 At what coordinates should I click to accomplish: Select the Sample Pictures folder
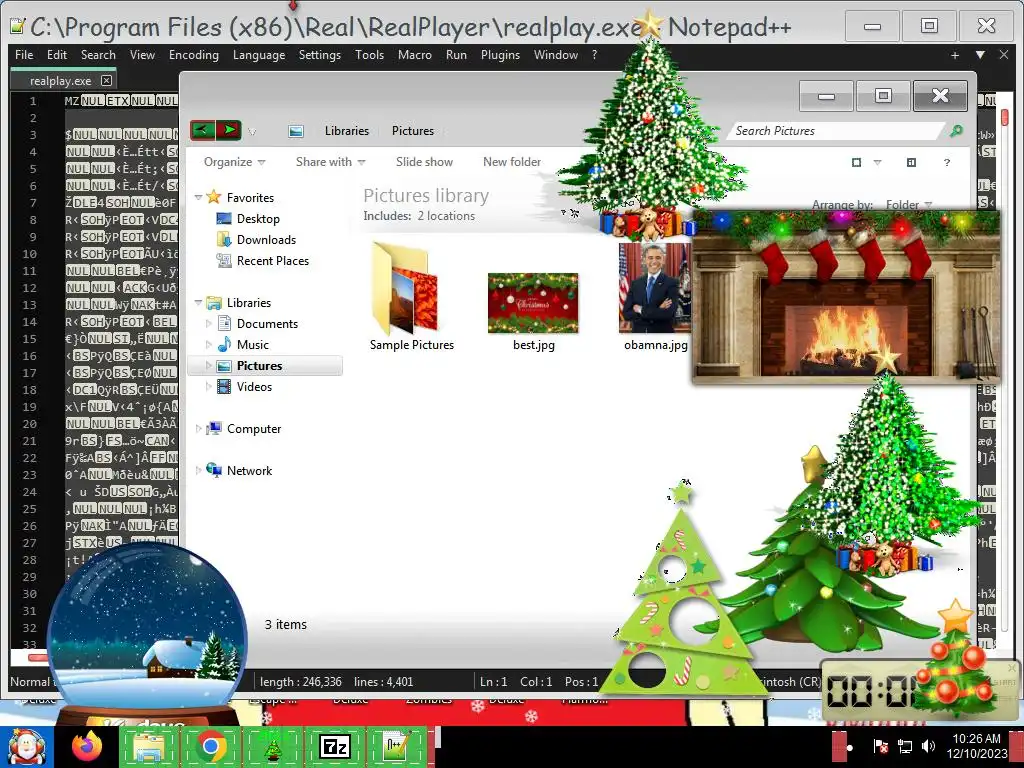coord(411,297)
